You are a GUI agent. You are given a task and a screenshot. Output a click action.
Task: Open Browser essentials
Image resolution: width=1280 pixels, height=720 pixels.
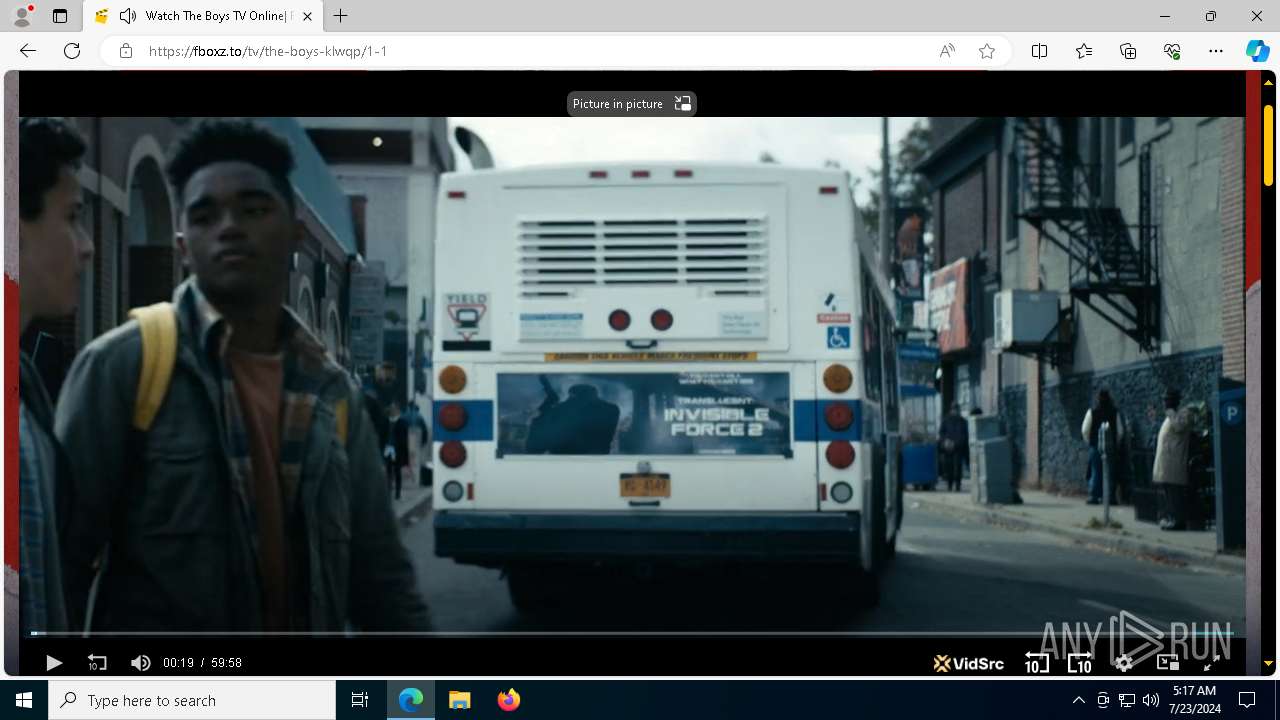click(1172, 51)
